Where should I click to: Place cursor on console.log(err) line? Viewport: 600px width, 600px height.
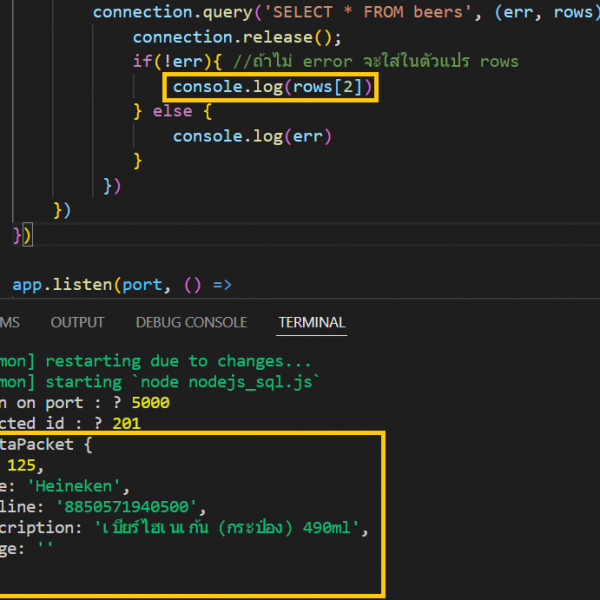pos(251,135)
